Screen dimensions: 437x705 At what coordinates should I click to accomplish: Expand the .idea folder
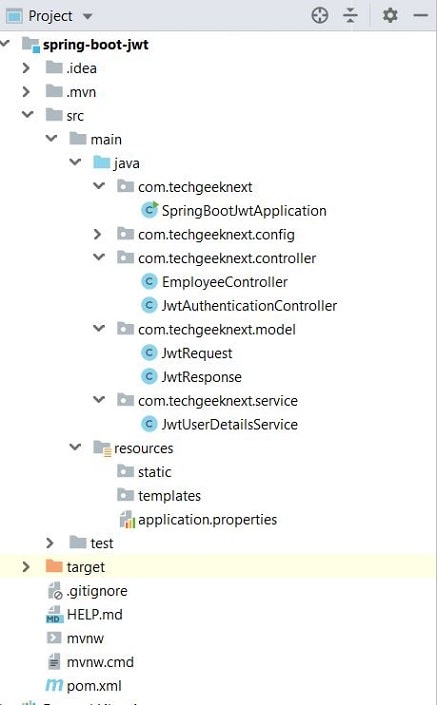[x=26, y=68]
